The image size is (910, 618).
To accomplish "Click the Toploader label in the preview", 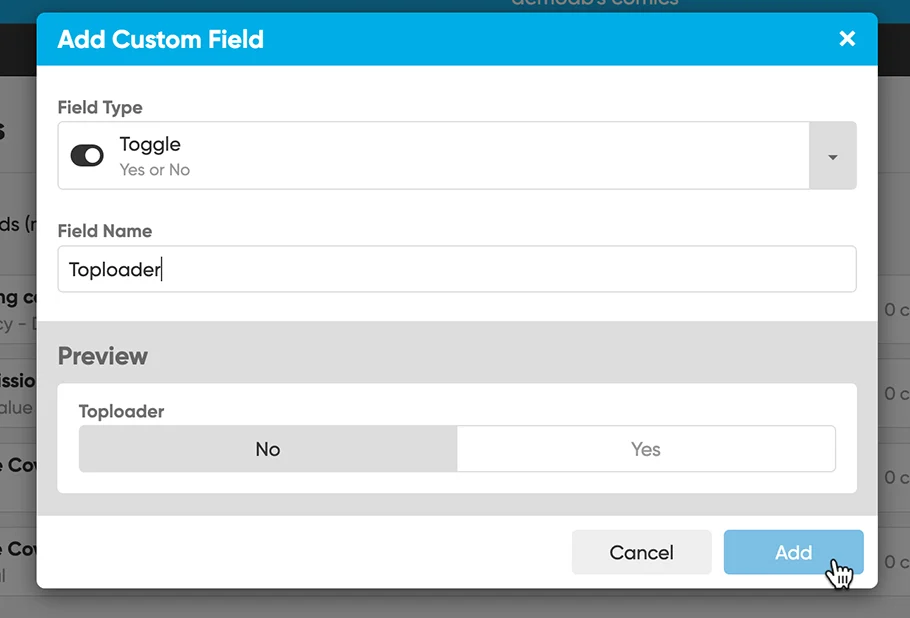I will pos(122,411).
